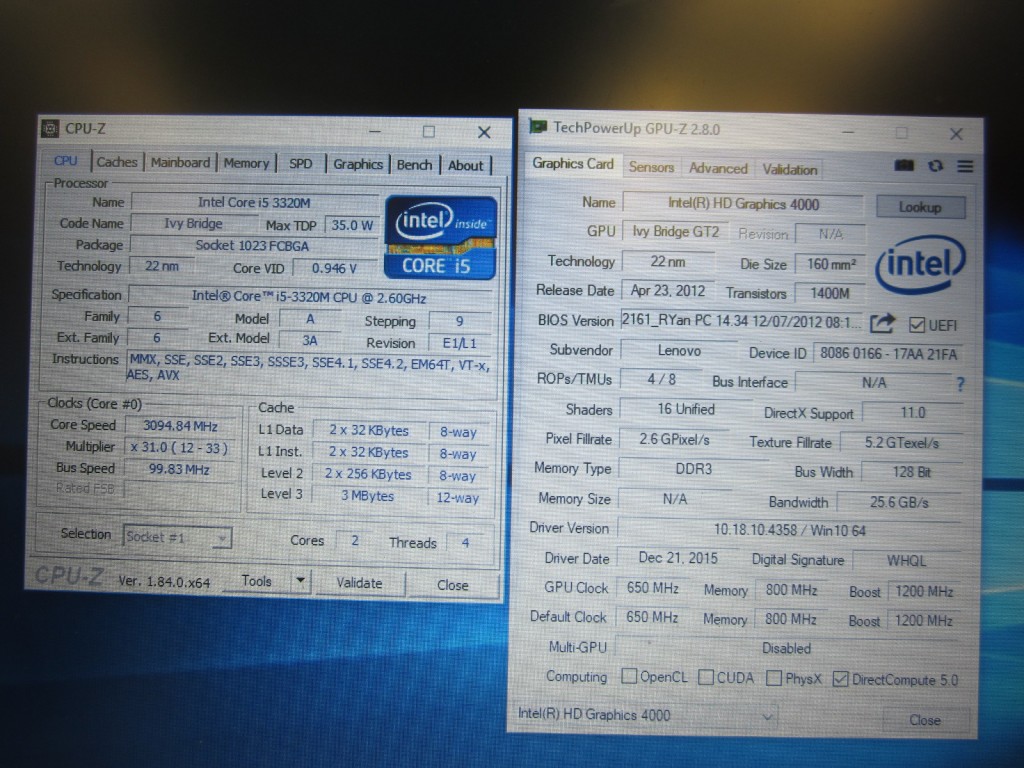Viewport: 1024px width, 768px height.
Task: Select the Memory tab in CPU-Z
Action: click(246, 163)
